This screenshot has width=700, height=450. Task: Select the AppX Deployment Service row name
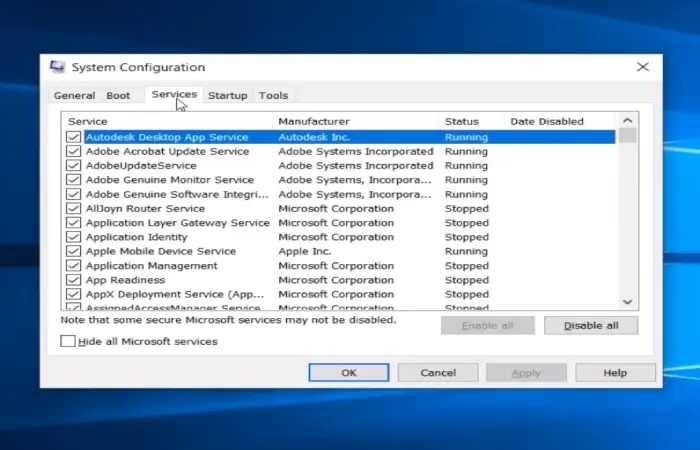175,294
